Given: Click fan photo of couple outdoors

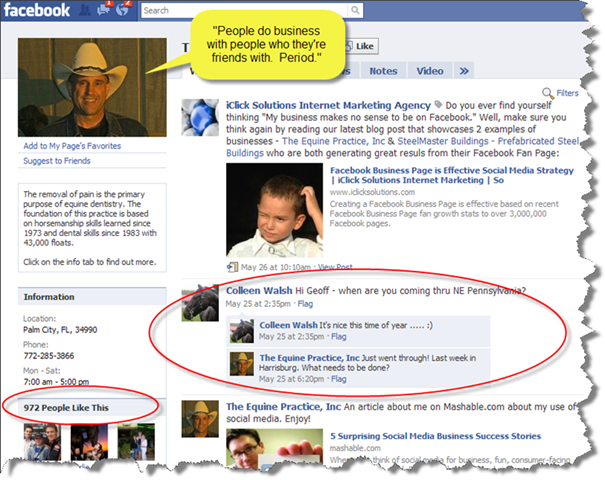Looking at the screenshot, I should coord(136,442).
